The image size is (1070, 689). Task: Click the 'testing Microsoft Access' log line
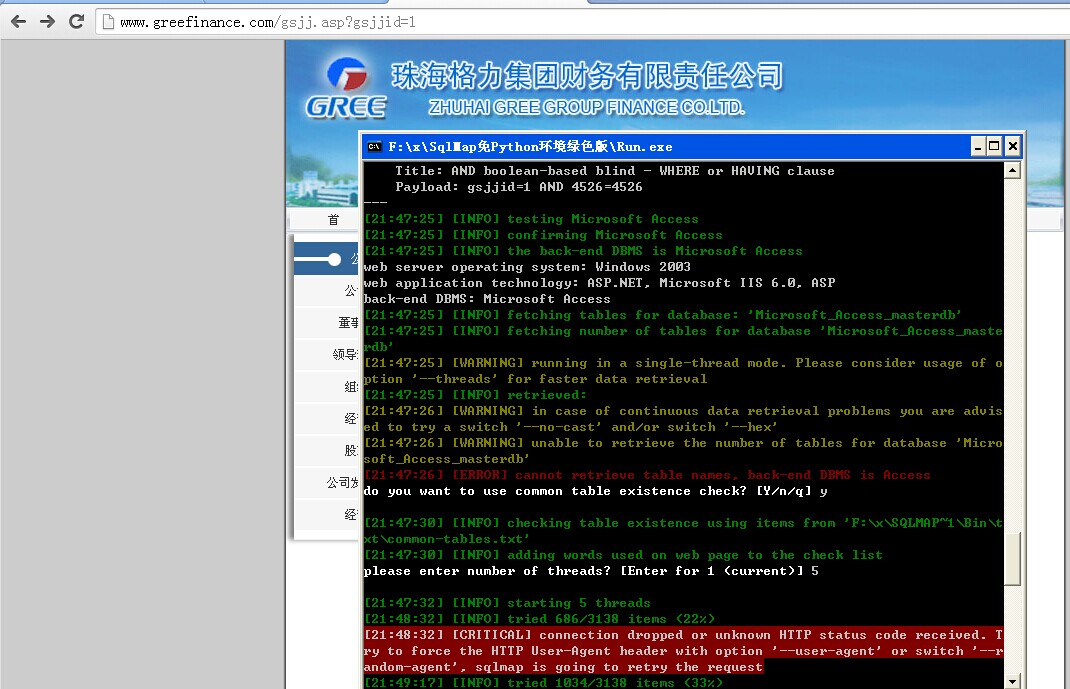(x=531, y=219)
